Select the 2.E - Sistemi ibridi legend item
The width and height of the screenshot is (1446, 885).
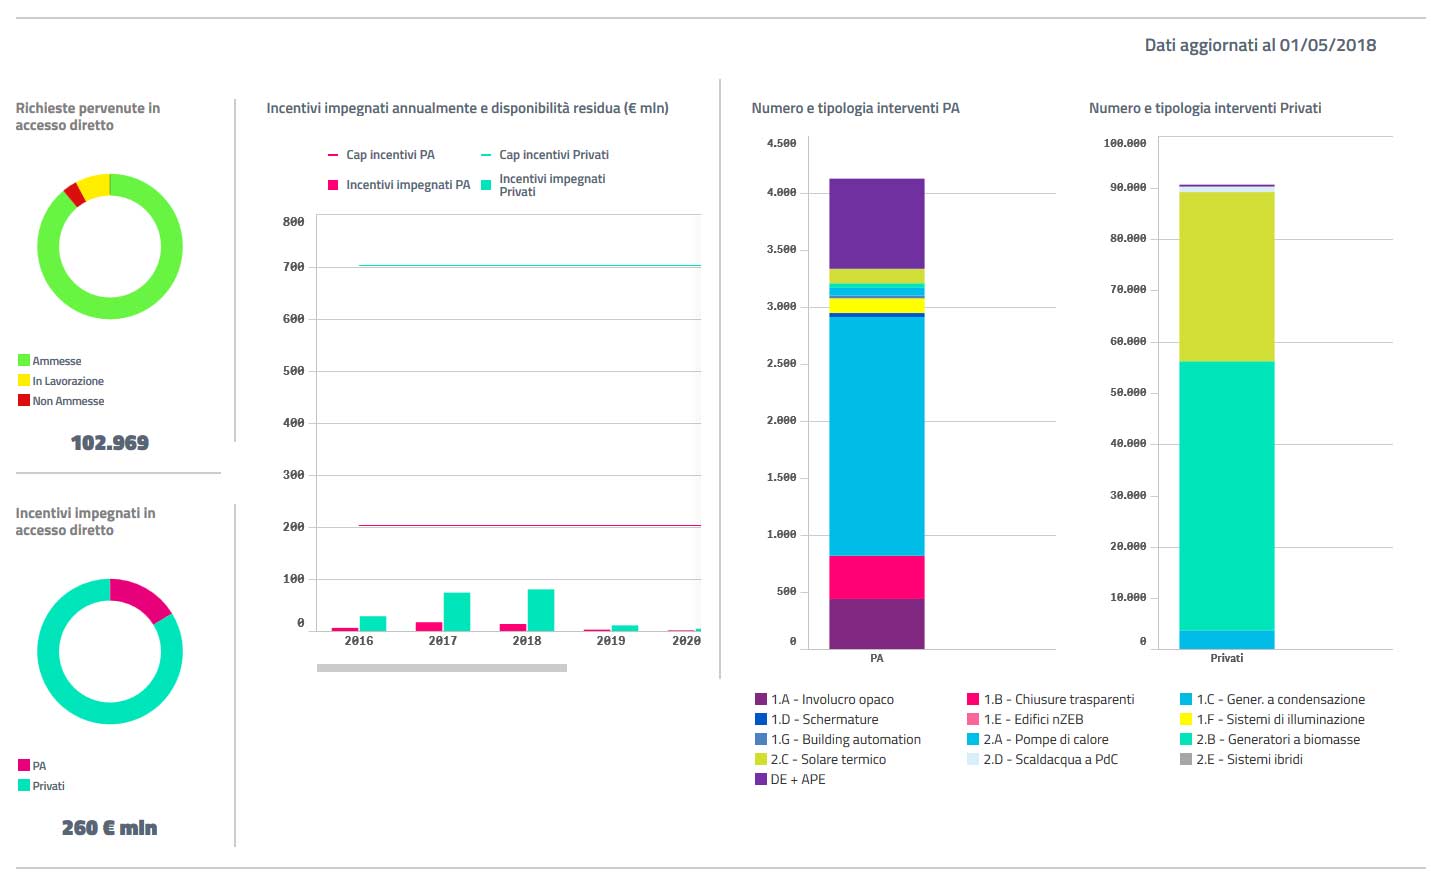1242,760
